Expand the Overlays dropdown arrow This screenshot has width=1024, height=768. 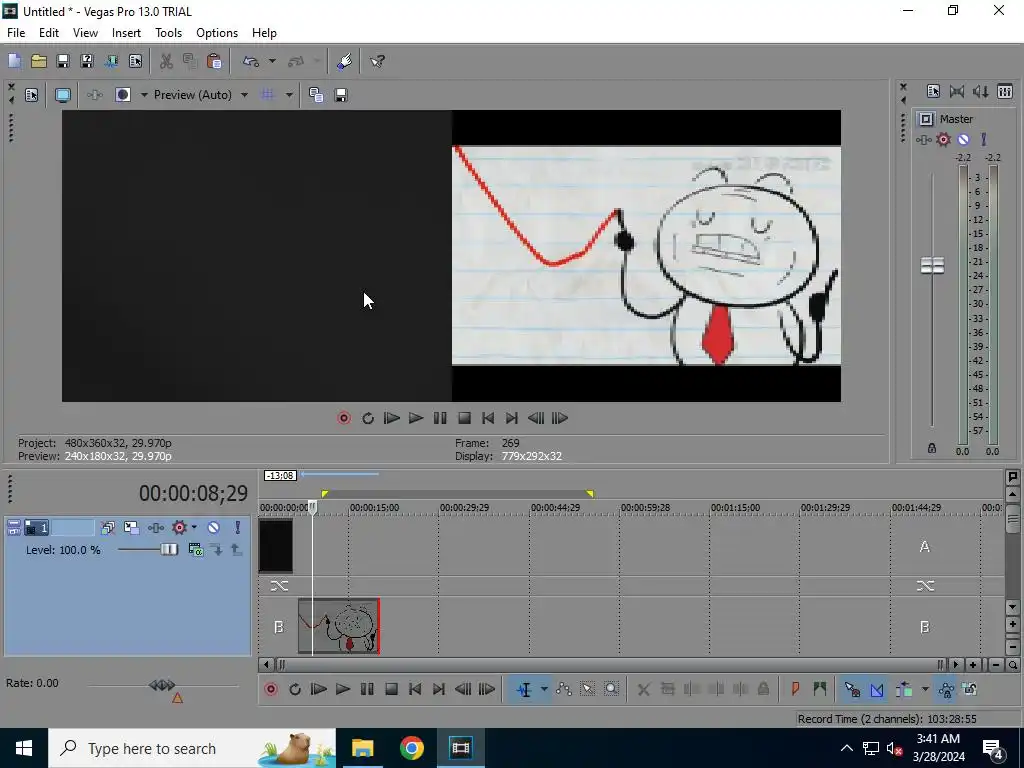[x=289, y=95]
